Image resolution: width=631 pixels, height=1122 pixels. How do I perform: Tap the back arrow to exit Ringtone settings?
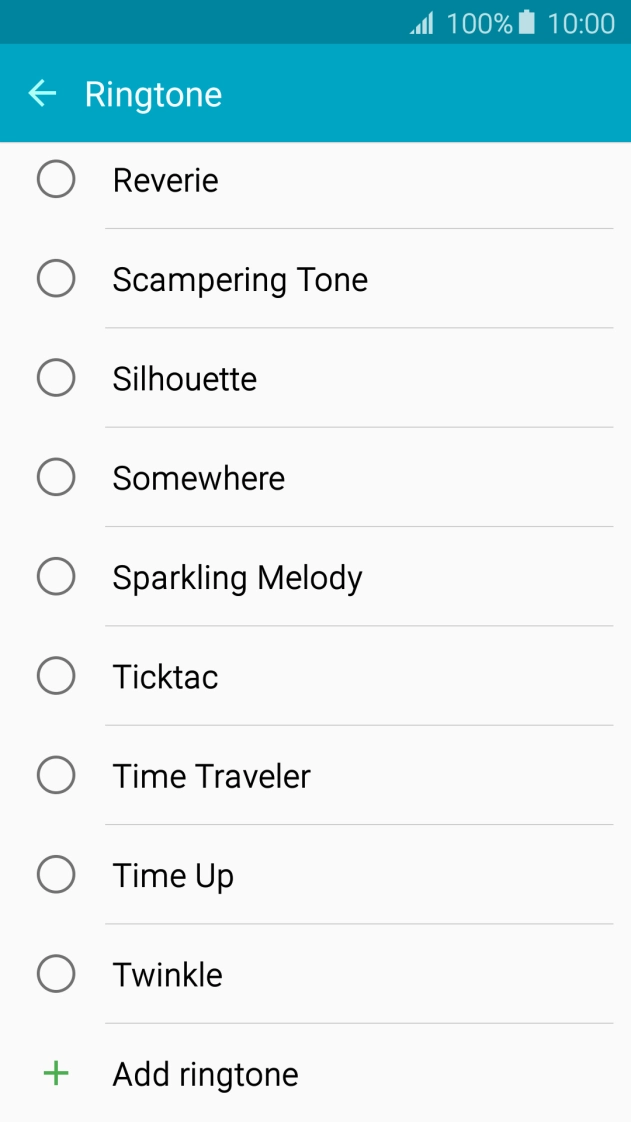[42, 93]
